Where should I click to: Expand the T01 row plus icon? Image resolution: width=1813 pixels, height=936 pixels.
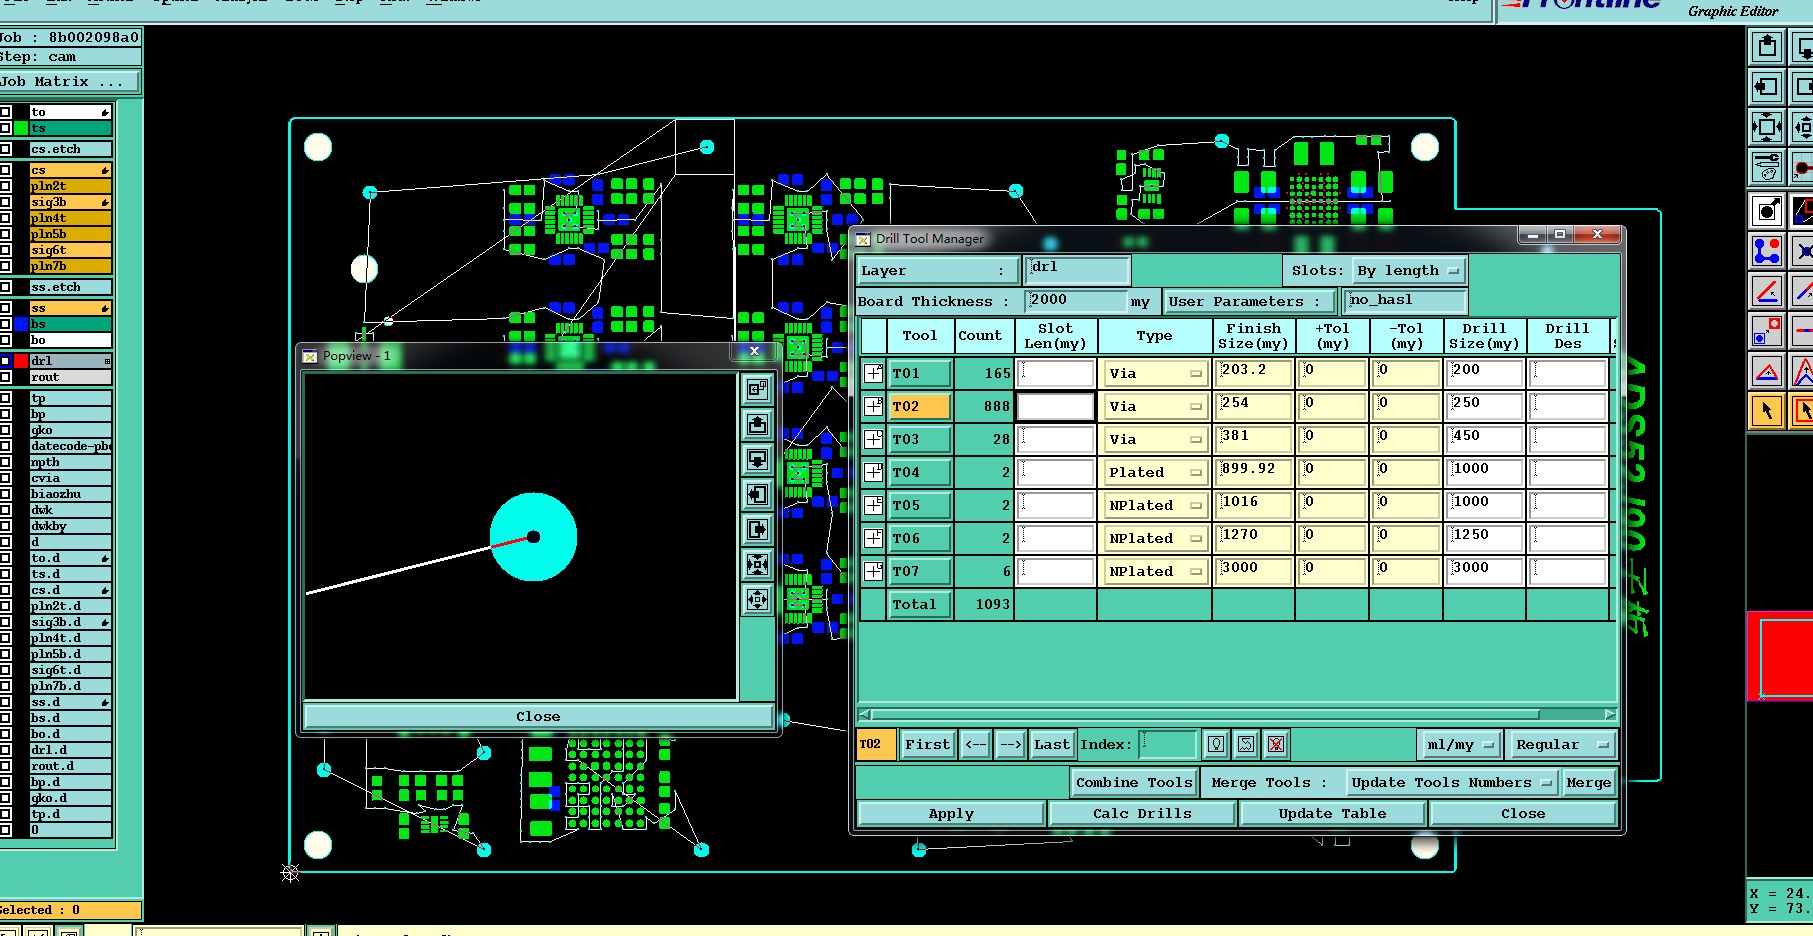[873, 373]
